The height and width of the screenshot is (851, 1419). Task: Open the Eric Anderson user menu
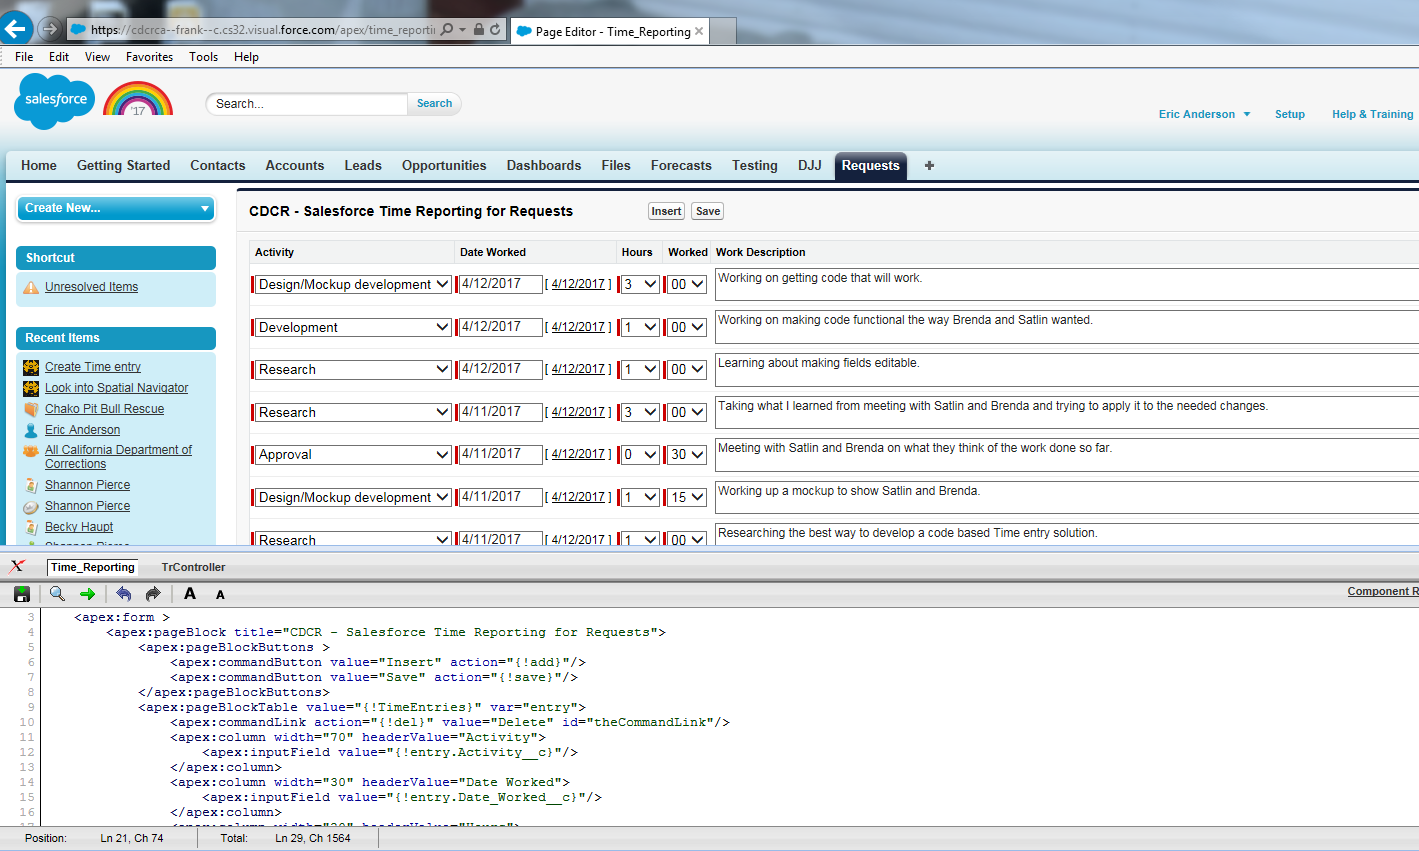click(1204, 114)
